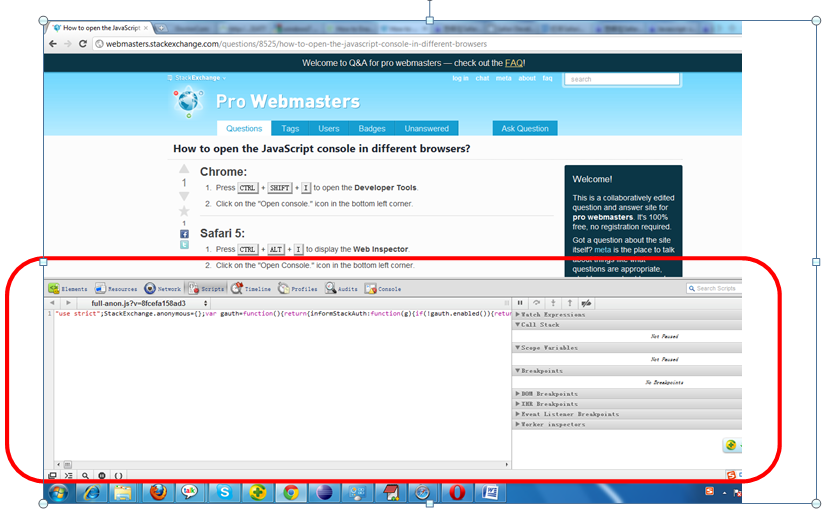Show the console drawer icon
This screenshot has height=524, width=840.
pyautogui.click(x=69, y=475)
